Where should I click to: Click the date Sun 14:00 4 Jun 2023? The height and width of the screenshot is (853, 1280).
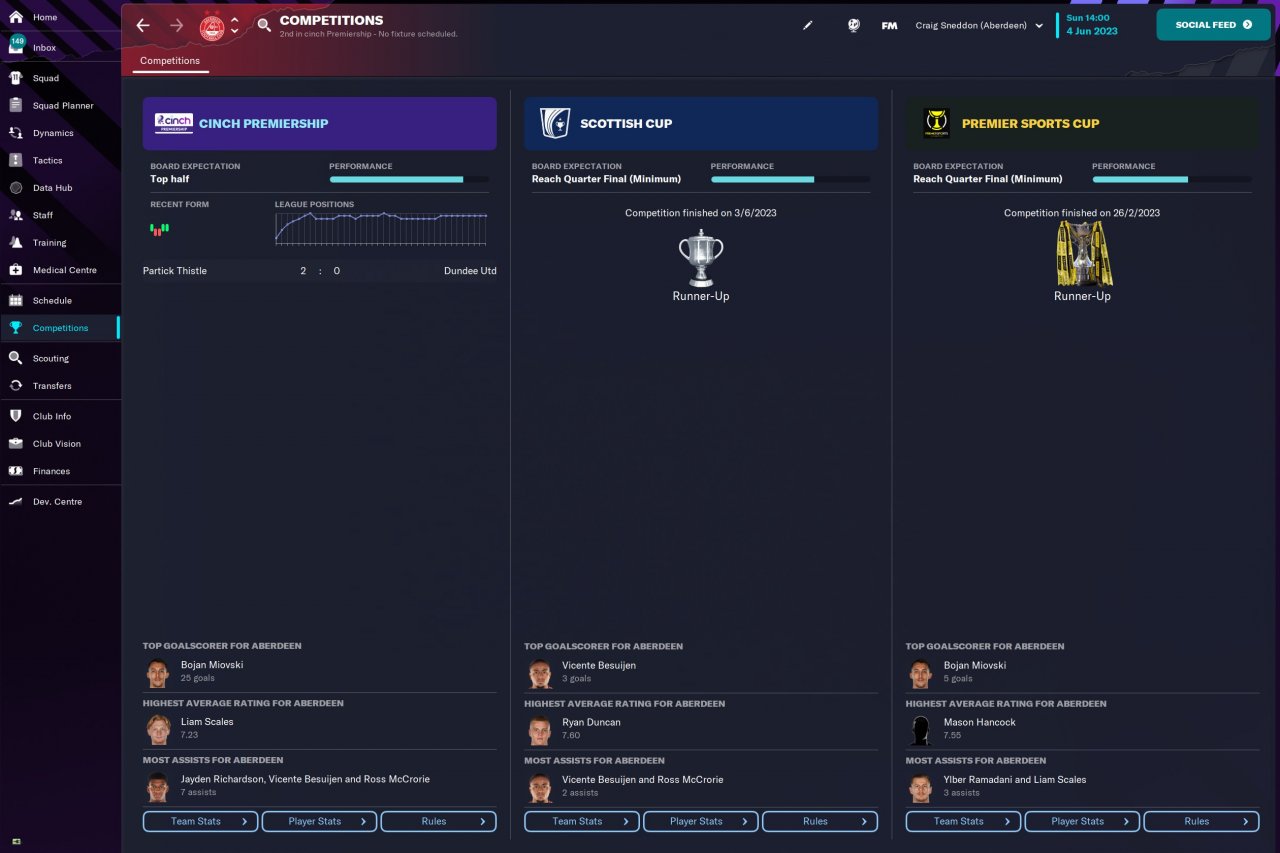[x=1092, y=24]
